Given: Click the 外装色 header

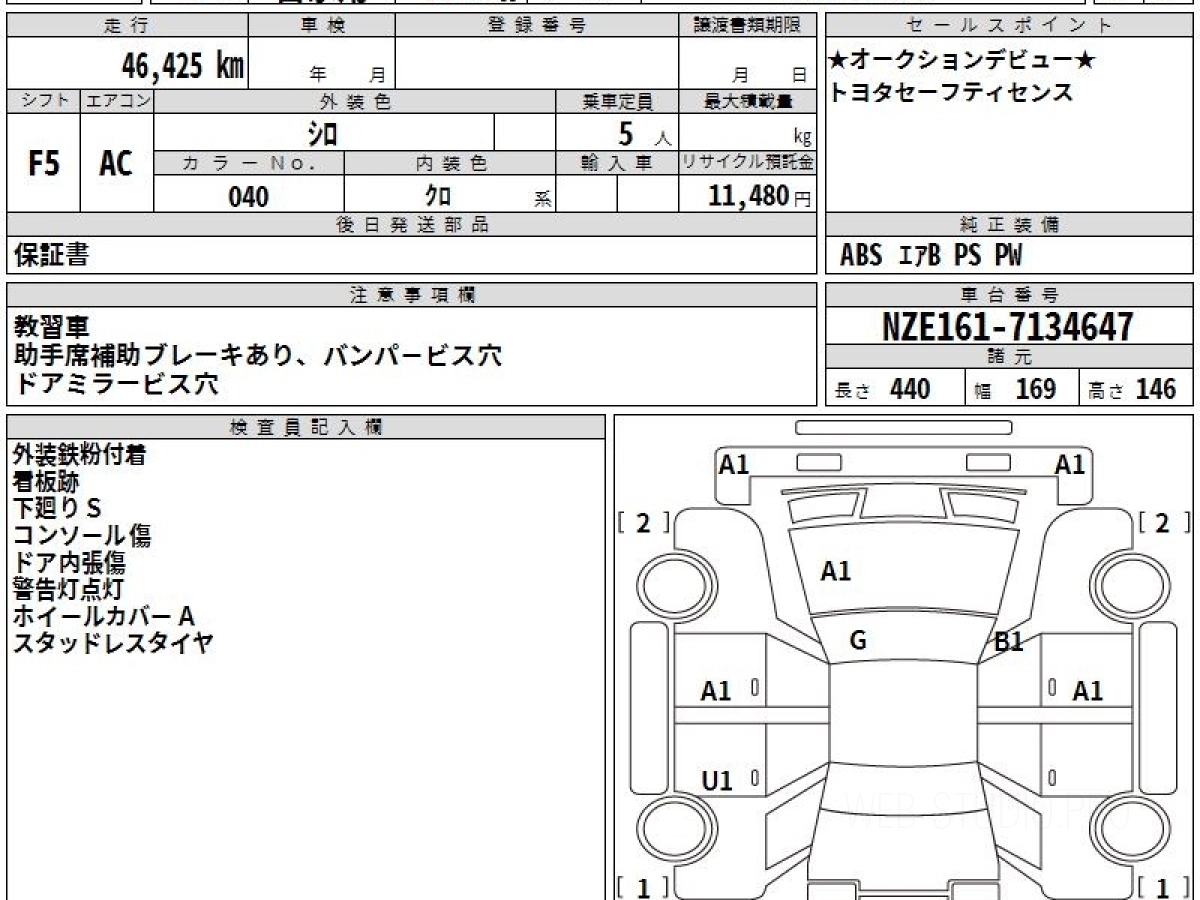Looking at the screenshot, I should click(355, 101).
